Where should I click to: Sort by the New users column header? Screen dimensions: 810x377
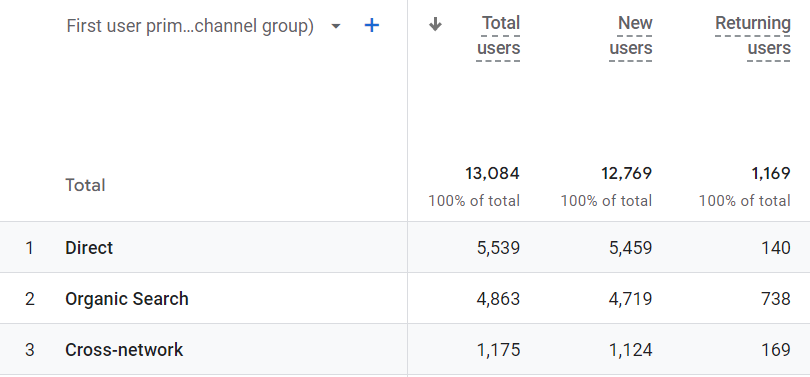pos(630,36)
